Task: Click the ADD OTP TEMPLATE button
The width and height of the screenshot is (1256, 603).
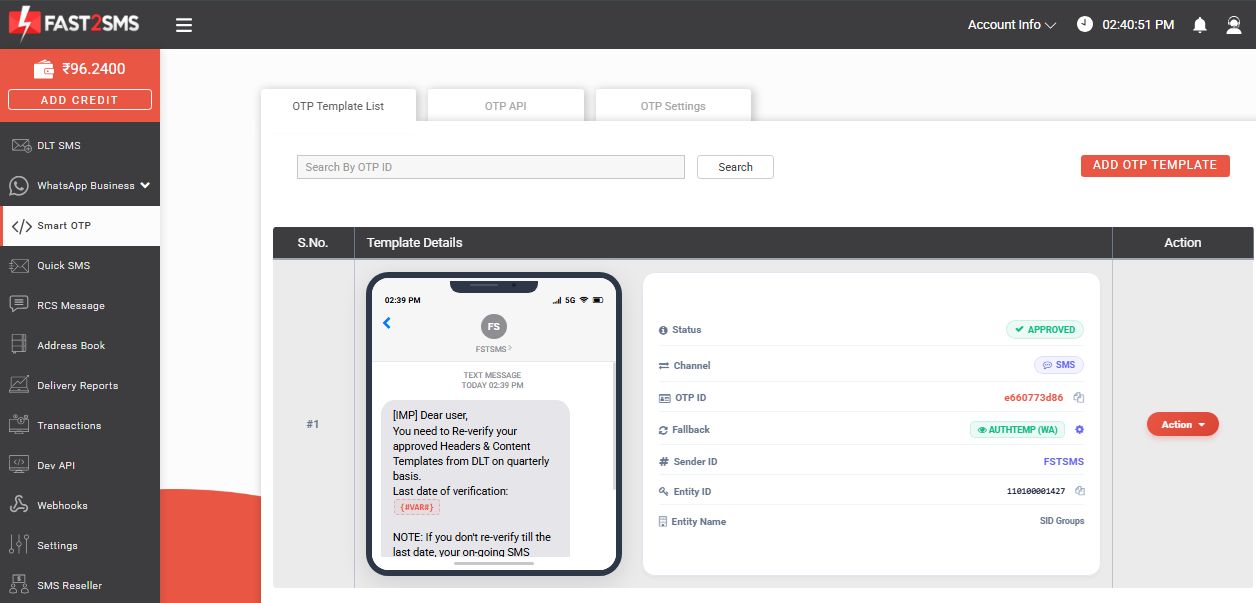Action: (x=1155, y=166)
